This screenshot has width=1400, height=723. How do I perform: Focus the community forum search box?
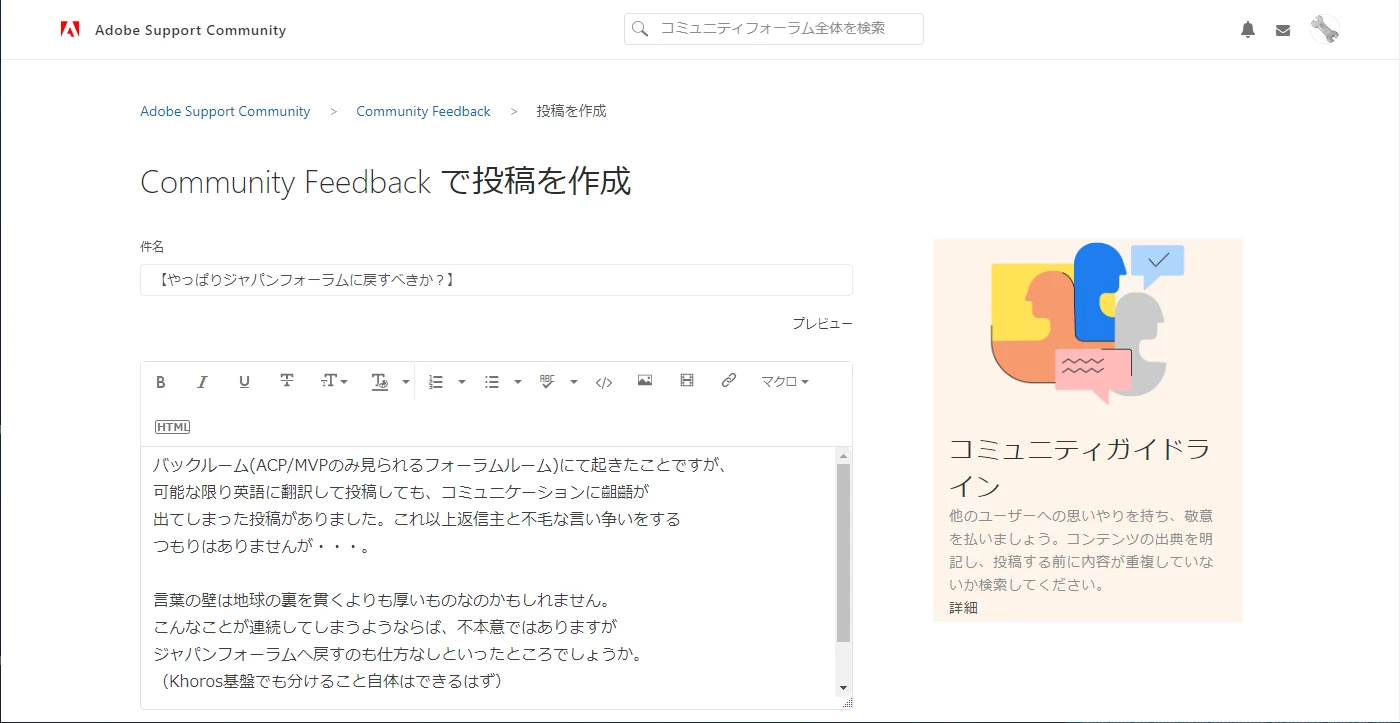point(774,28)
